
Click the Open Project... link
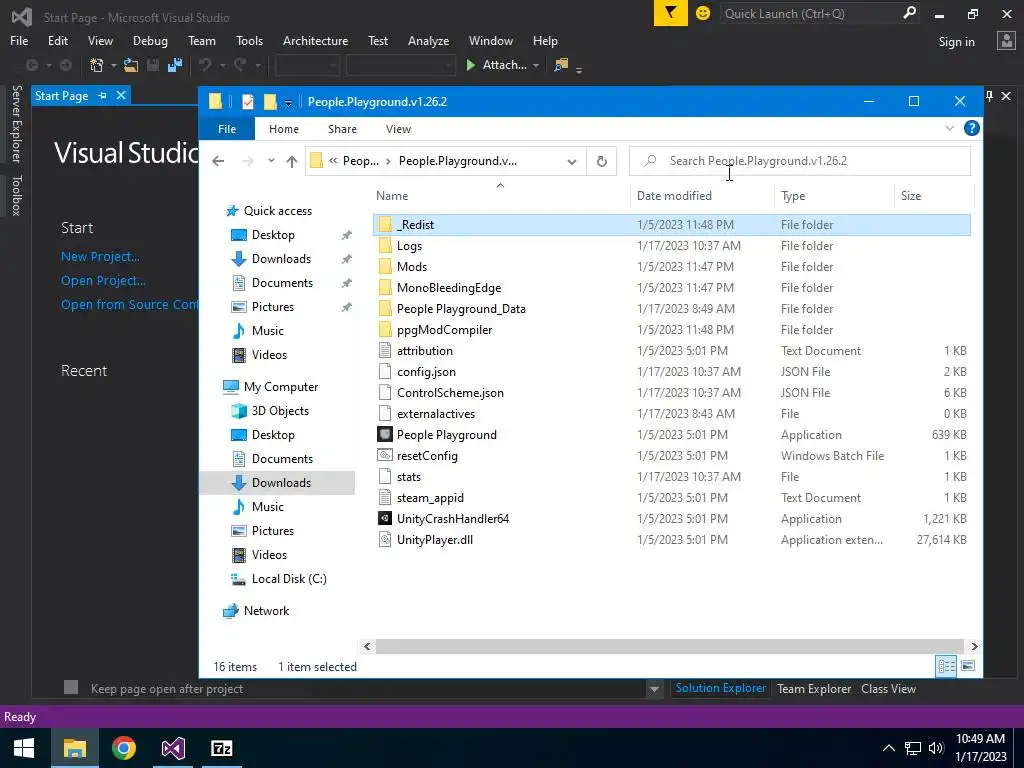(x=103, y=281)
